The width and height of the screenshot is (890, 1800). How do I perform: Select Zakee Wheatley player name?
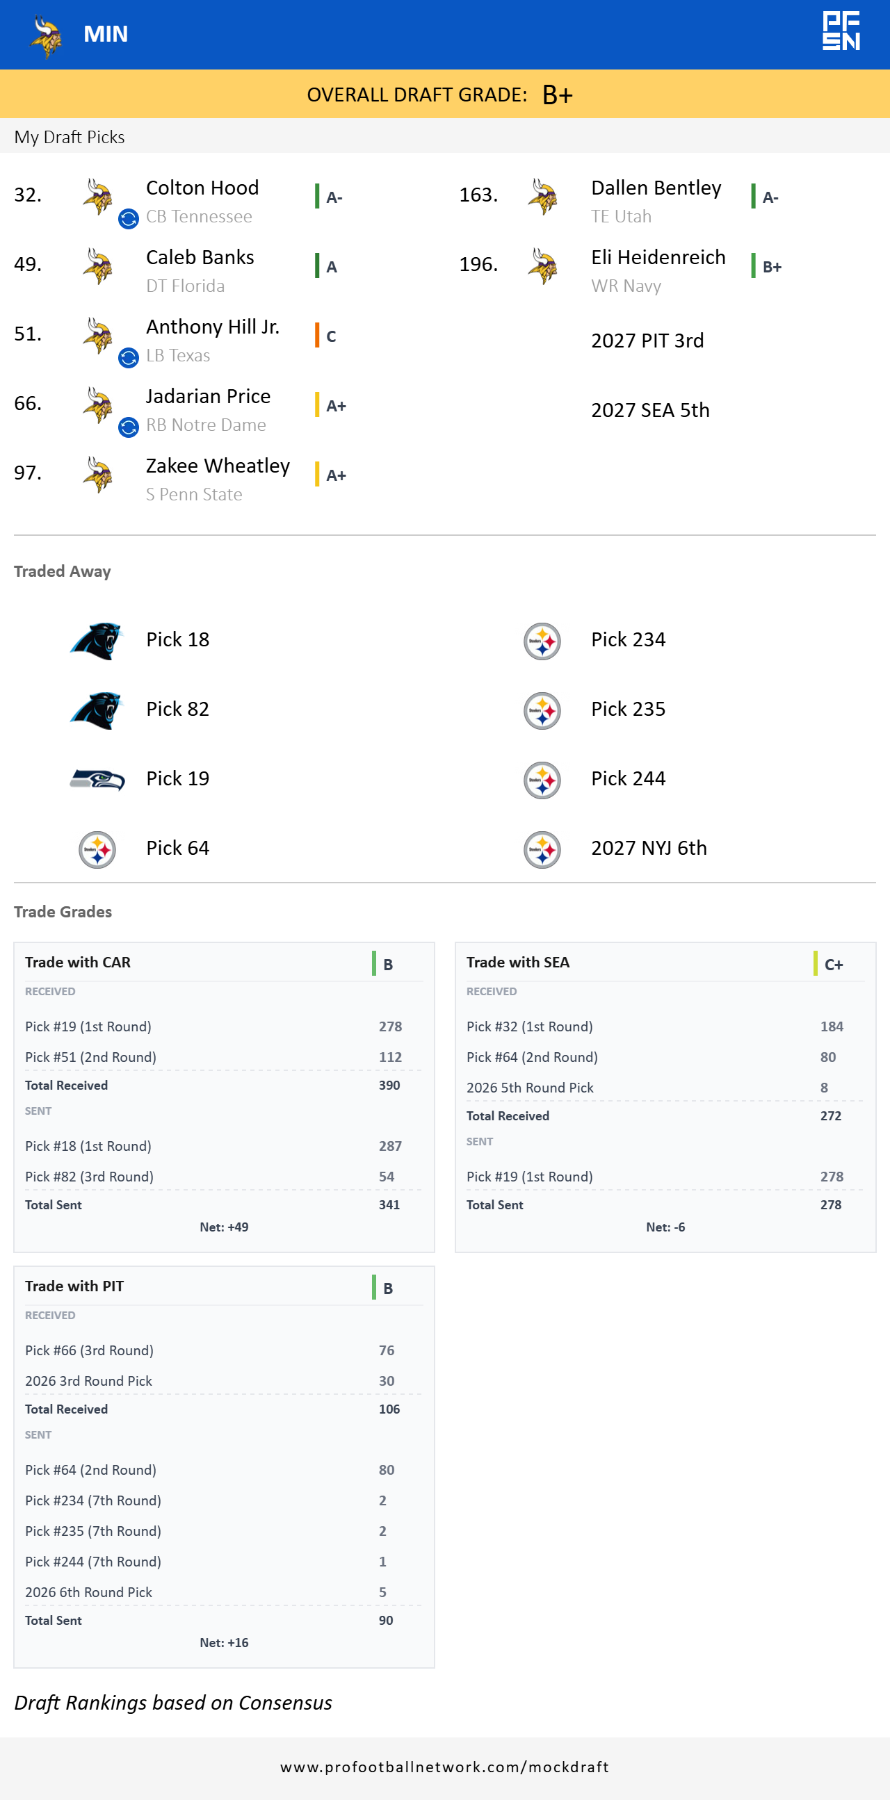(218, 466)
